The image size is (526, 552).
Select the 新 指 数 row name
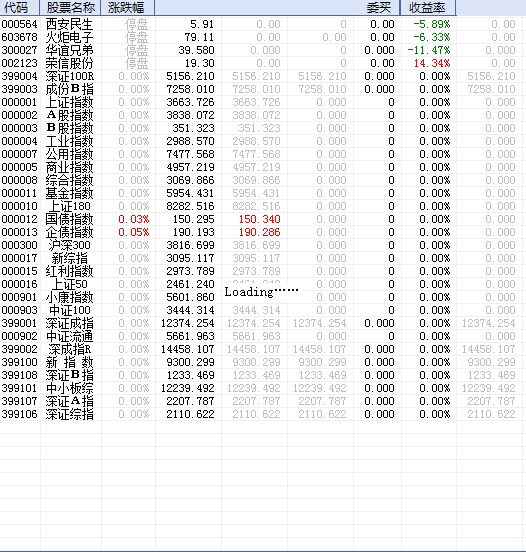pos(69,363)
